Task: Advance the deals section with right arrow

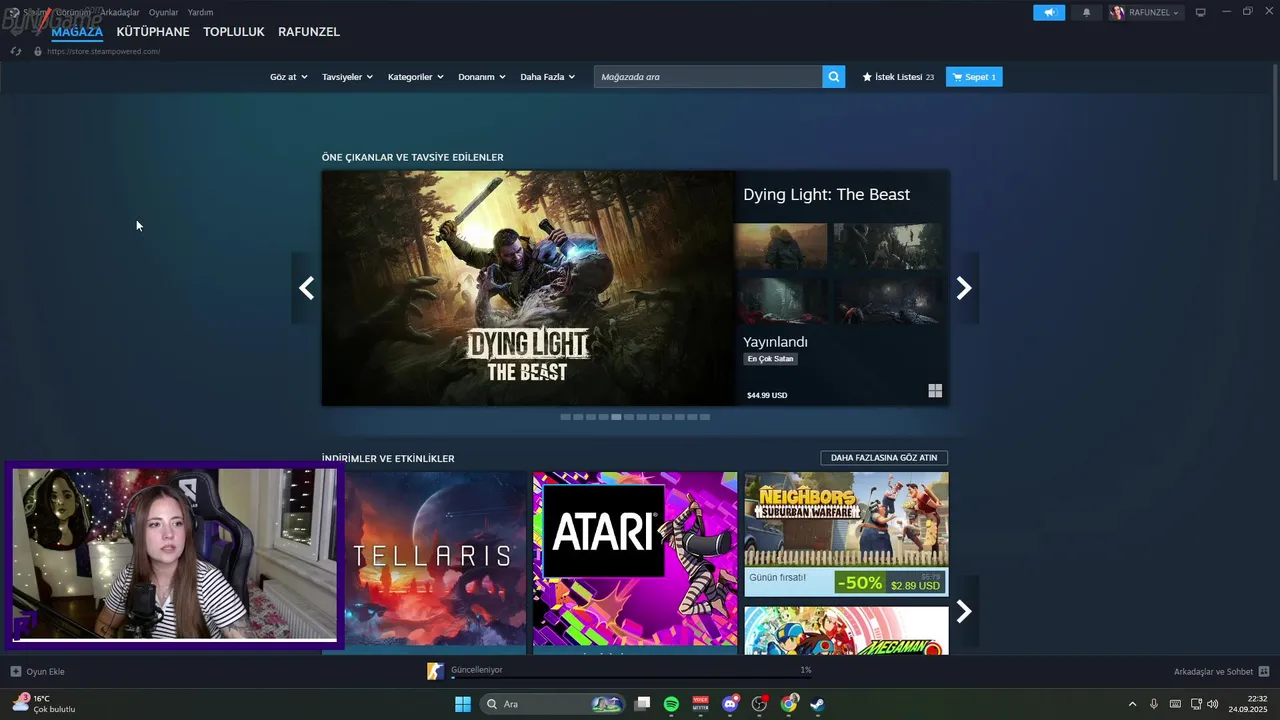Action: pos(964,611)
